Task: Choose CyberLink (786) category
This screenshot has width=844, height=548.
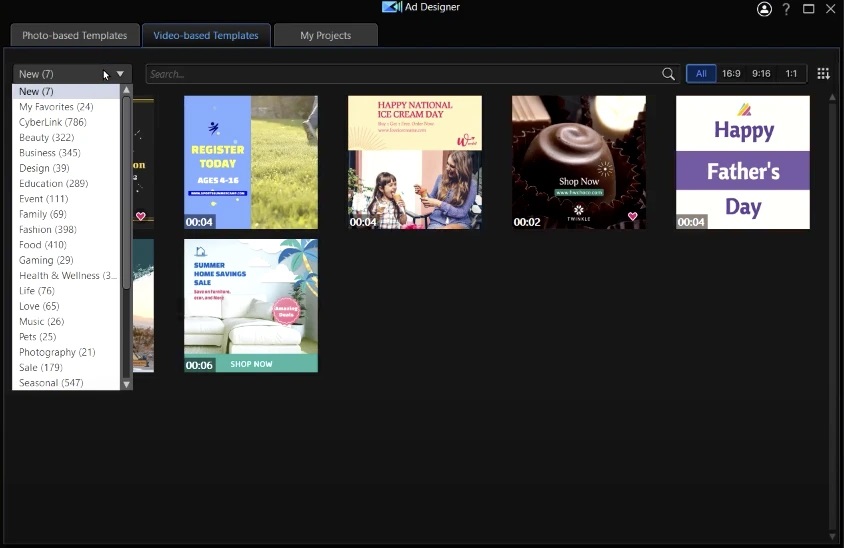Action: [66, 122]
